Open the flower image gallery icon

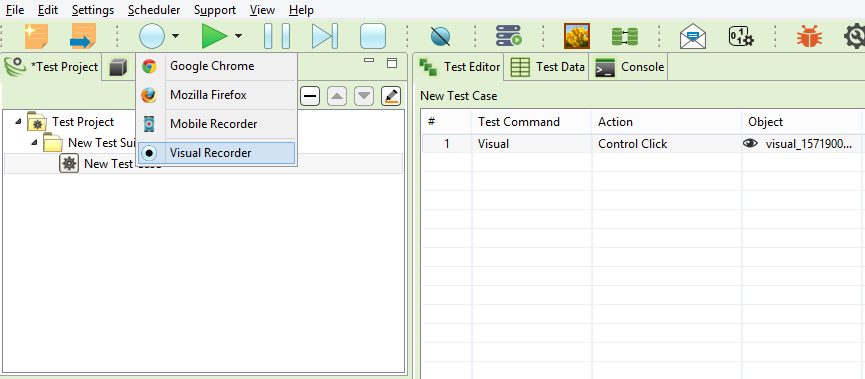click(577, 36)
